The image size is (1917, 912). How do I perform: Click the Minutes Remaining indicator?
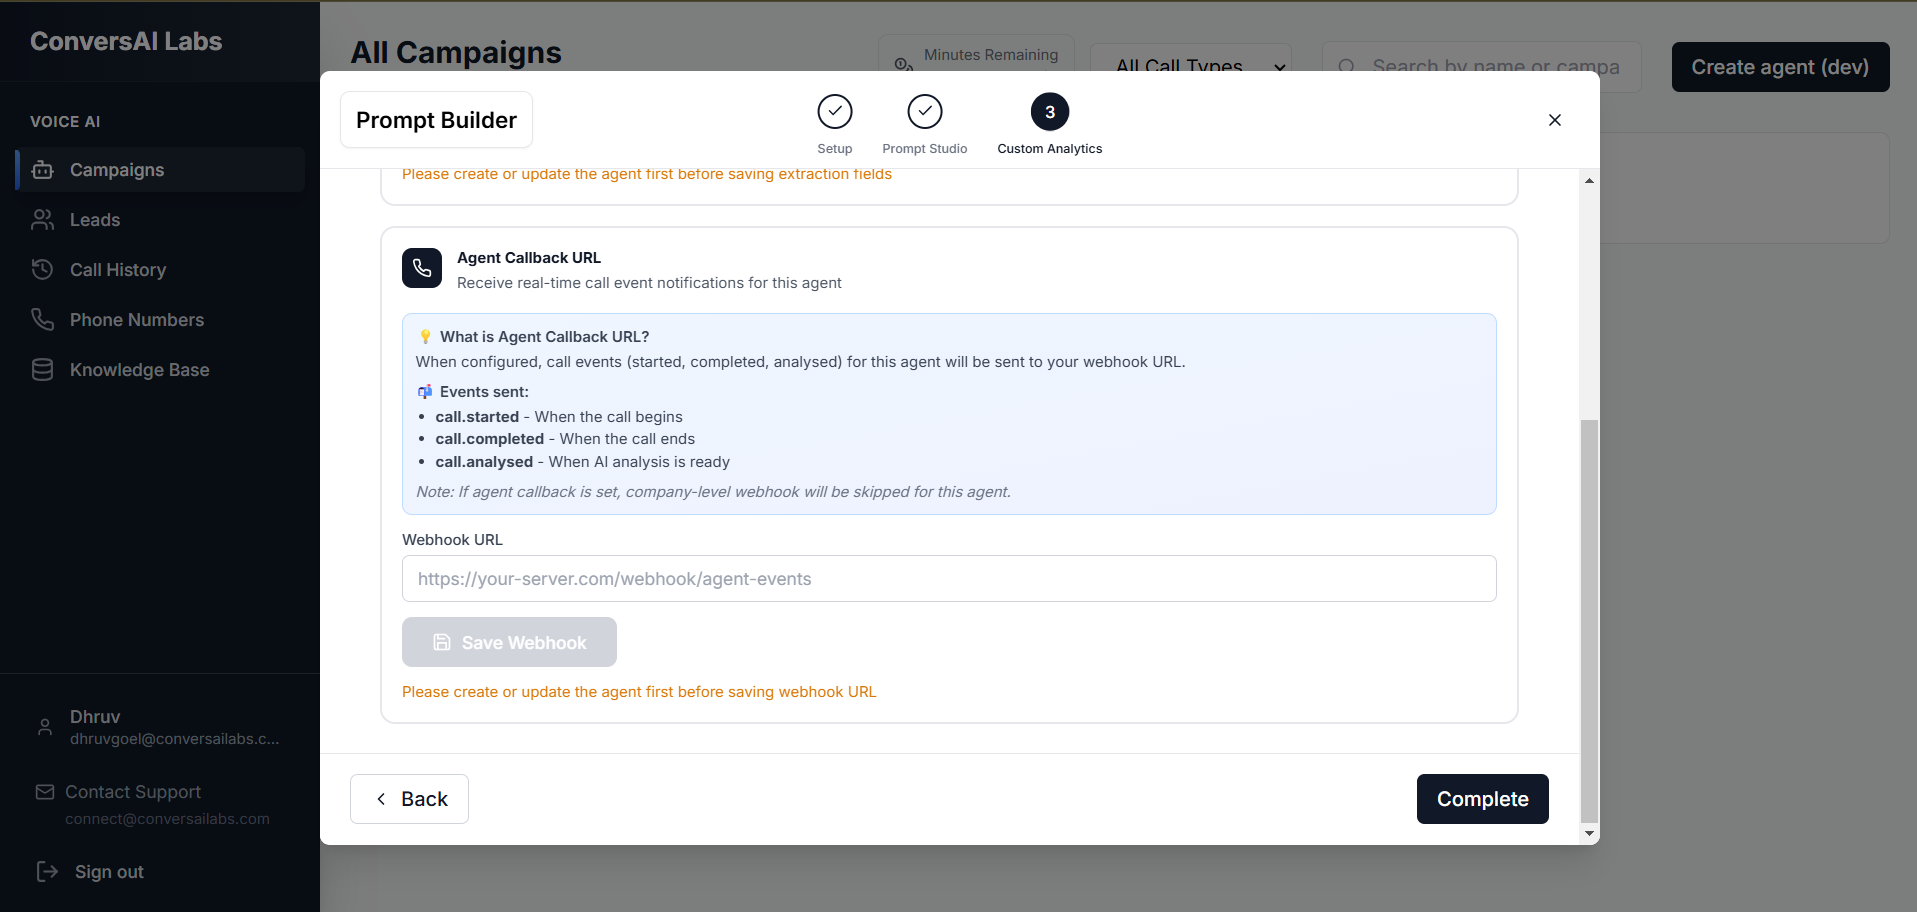(976, 55)
